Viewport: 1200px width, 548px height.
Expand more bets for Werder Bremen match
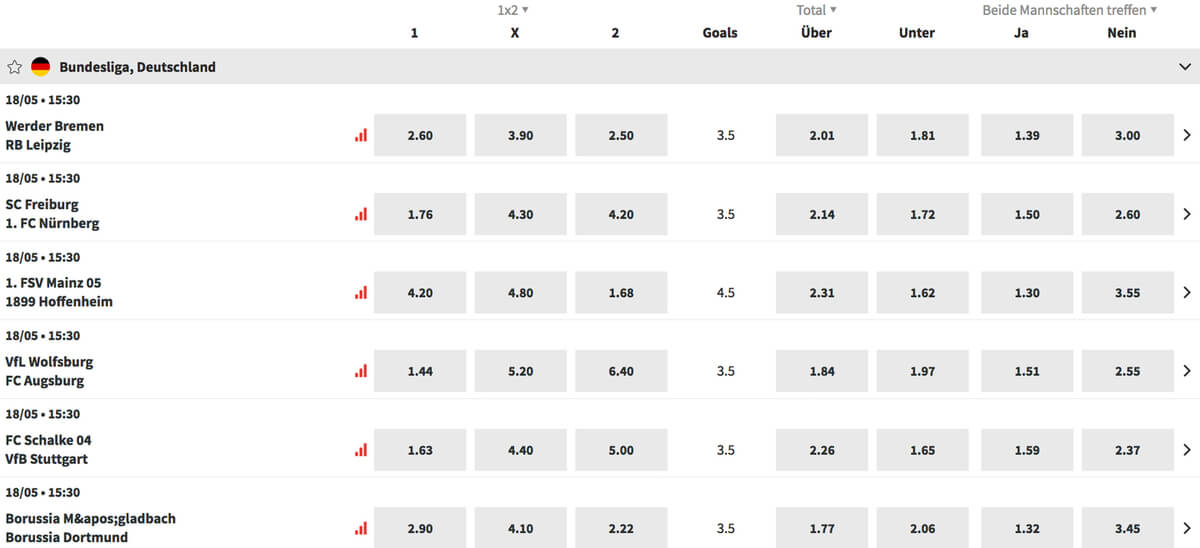[x=1187, y=135]
